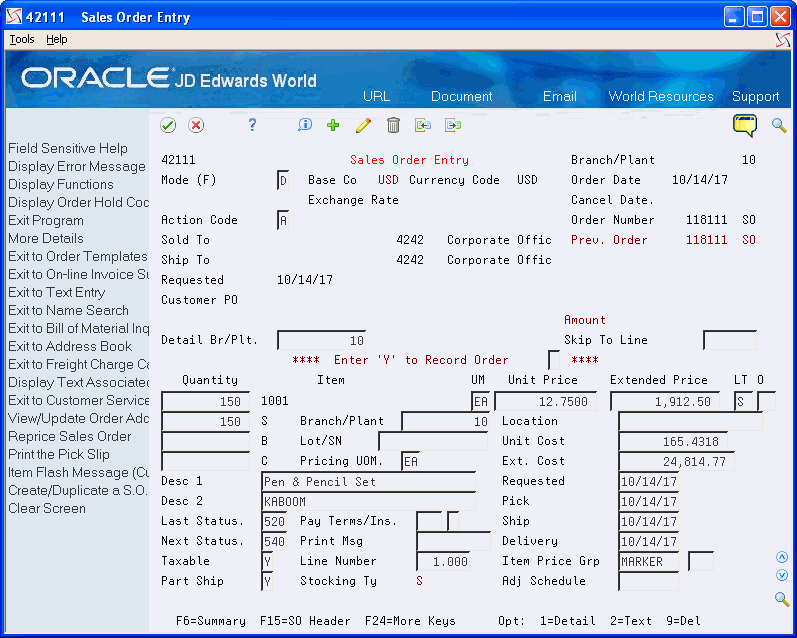
Task: Select Field Sensitive Help in the sidebar
Action: click(x=68, y=148)
